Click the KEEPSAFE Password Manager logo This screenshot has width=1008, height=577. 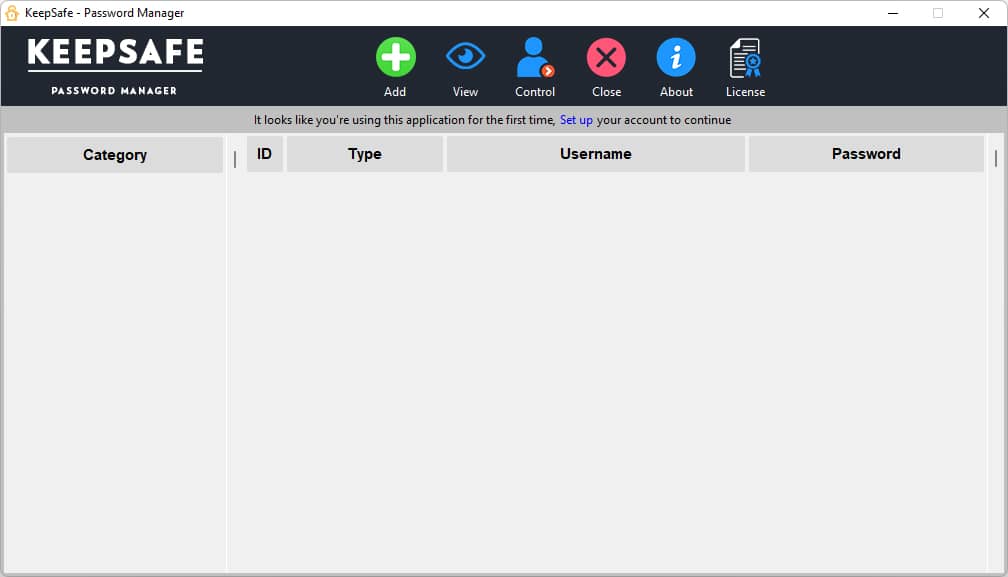(x=115, y=66)
